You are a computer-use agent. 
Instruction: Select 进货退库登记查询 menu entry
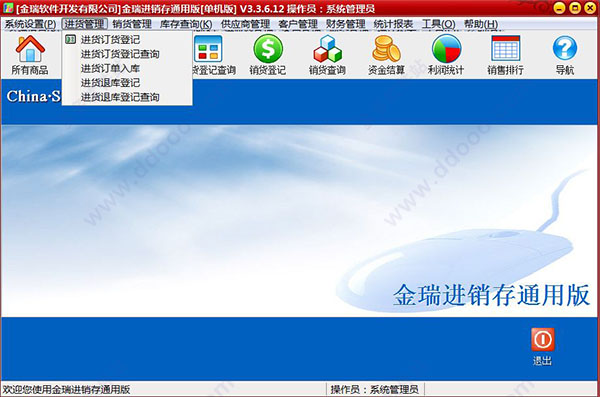point(127,97)
